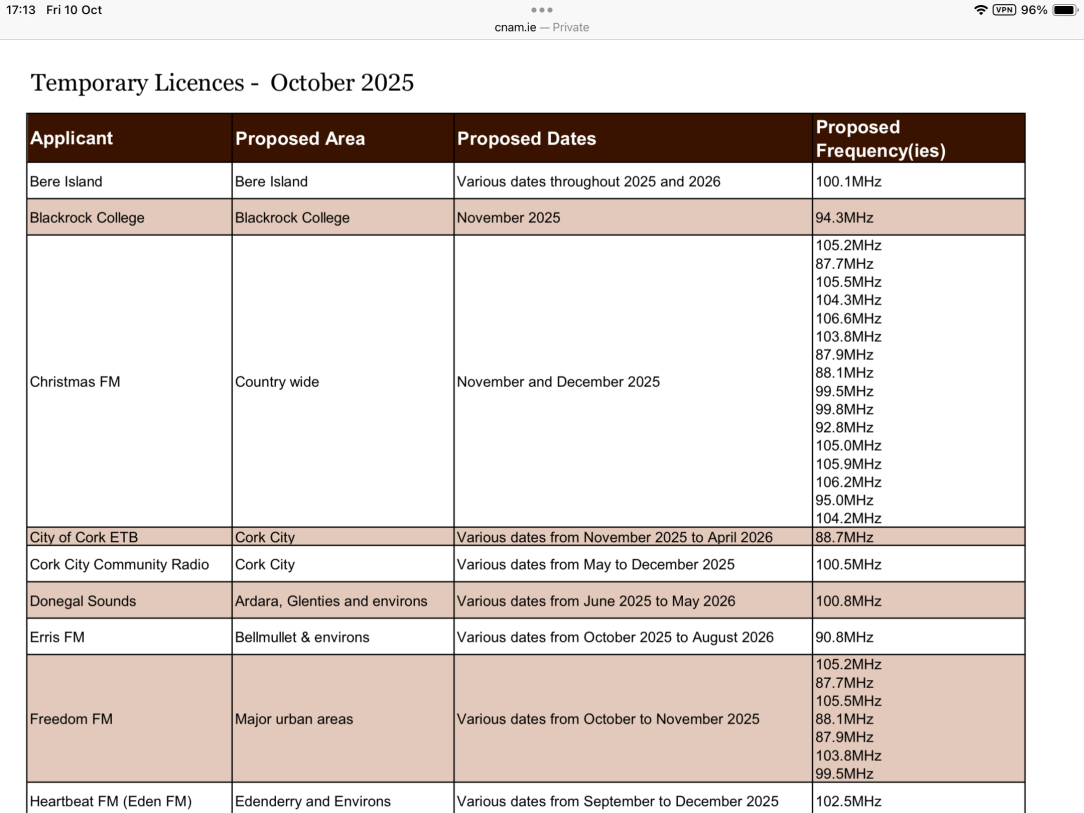This screenshot has width=1084, height=813.
Task: Select the Erris FM applicant cell
Action: point(129,637)
